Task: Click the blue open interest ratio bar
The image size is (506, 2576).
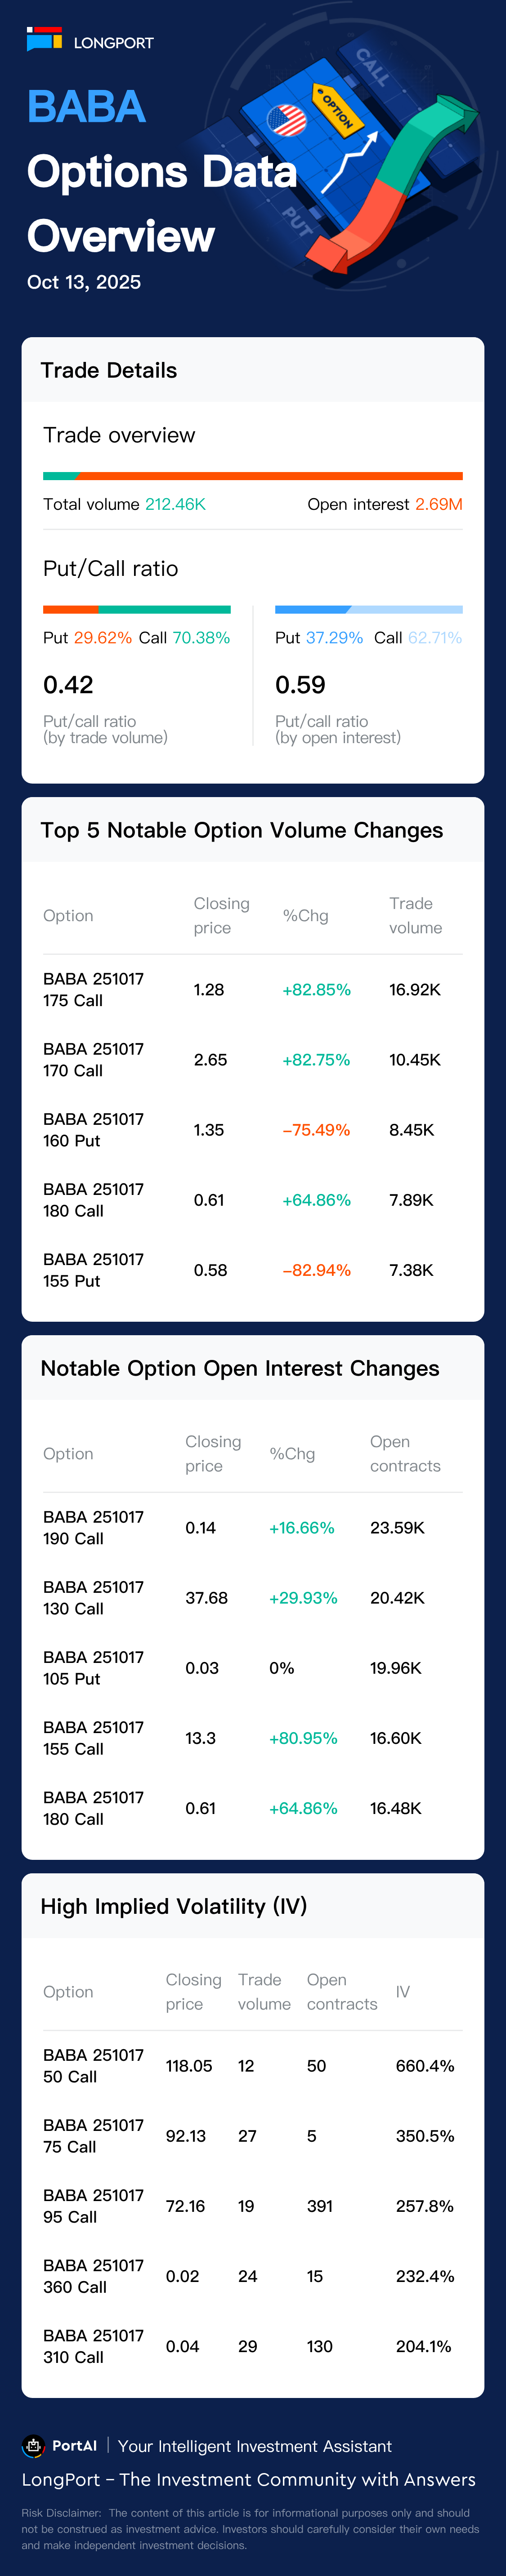Action: coord(368,609)
